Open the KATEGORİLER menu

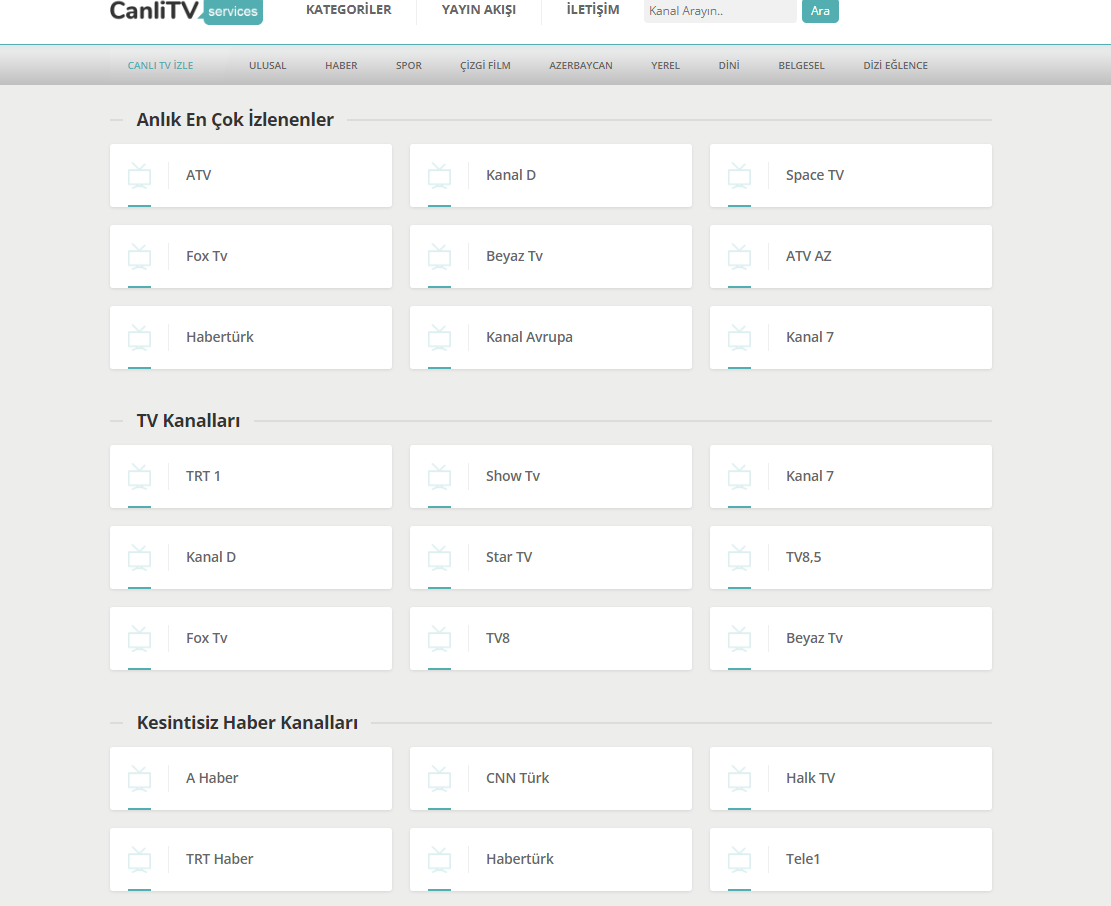click(349, 10)
